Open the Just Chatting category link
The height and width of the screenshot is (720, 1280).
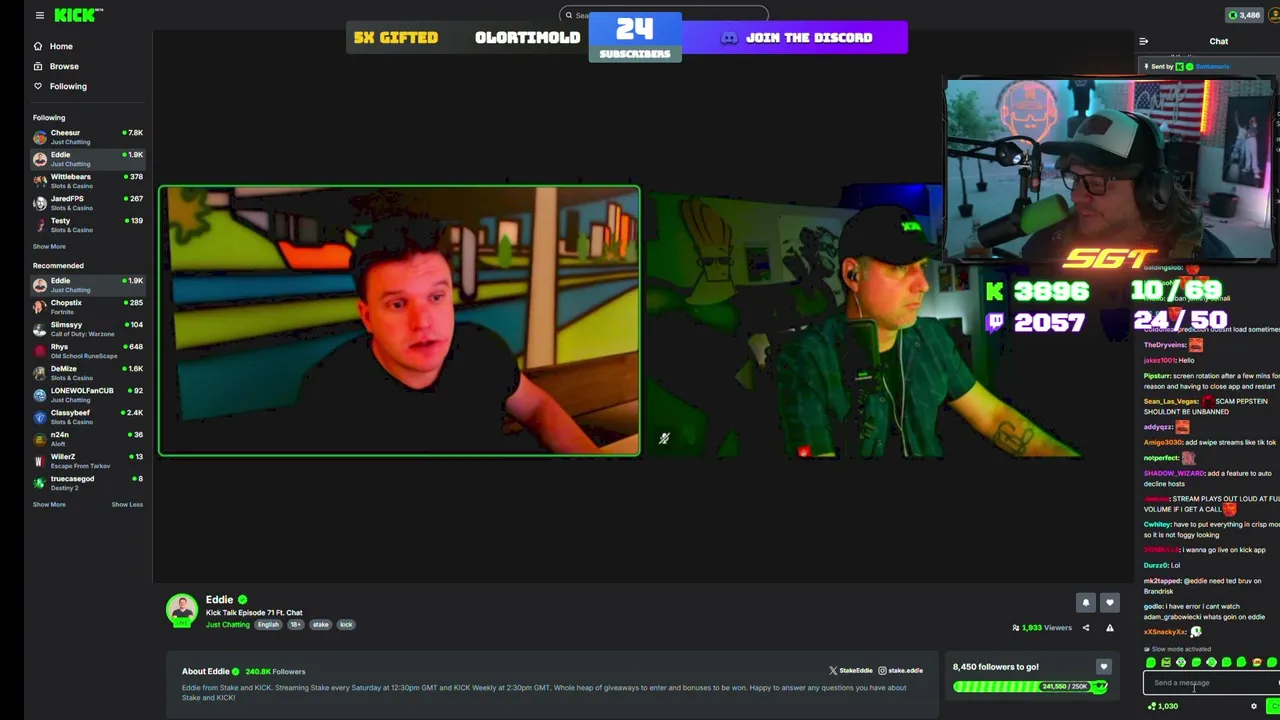(x=228, y=625)
